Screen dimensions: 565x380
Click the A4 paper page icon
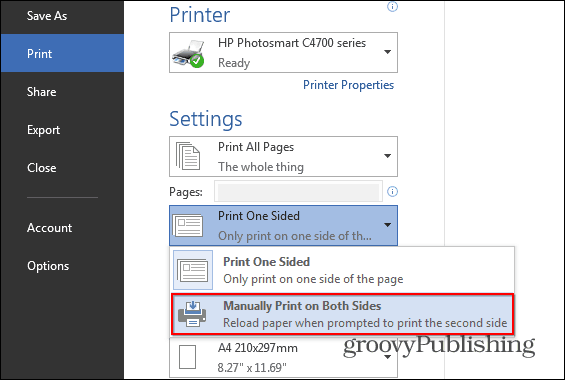coord(187,357)
